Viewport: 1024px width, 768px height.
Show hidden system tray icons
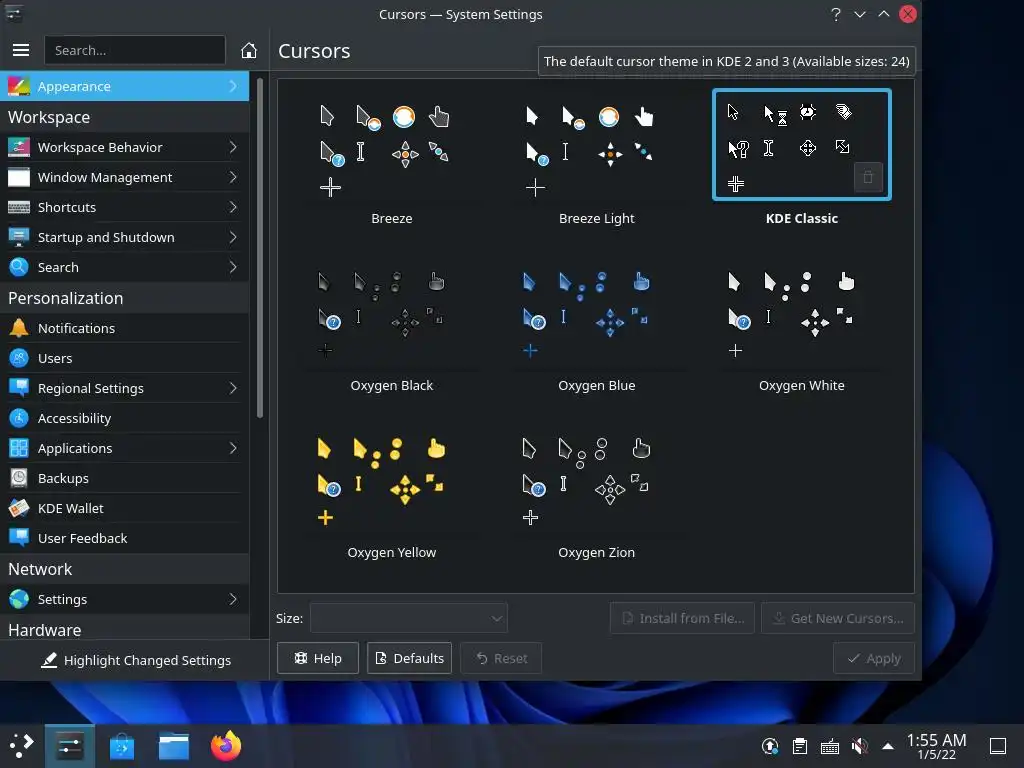[888, 746]
